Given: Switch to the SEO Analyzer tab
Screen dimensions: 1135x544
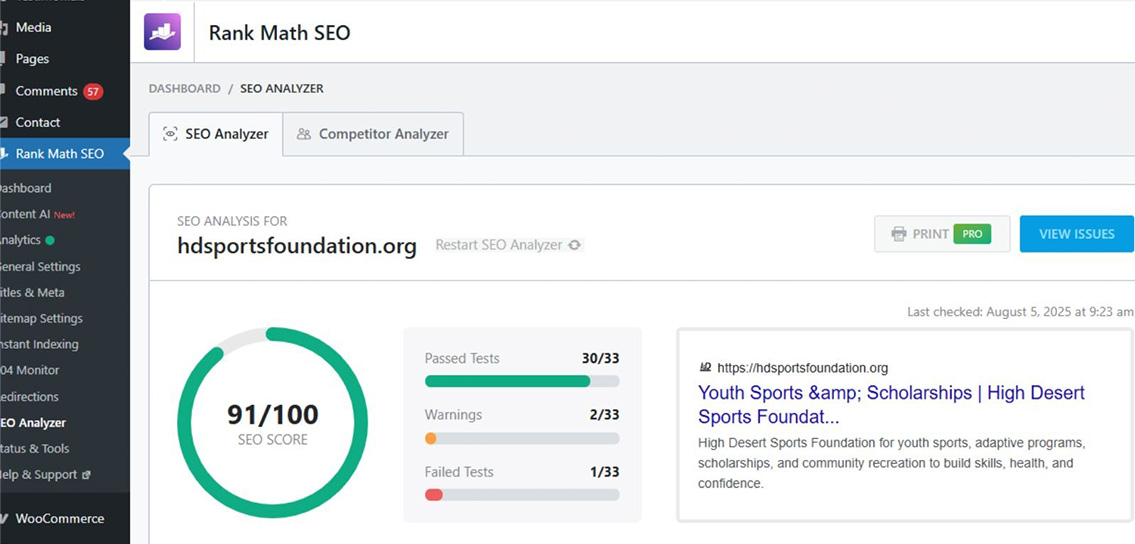Looking at the screenshot, I should [216, 134].
